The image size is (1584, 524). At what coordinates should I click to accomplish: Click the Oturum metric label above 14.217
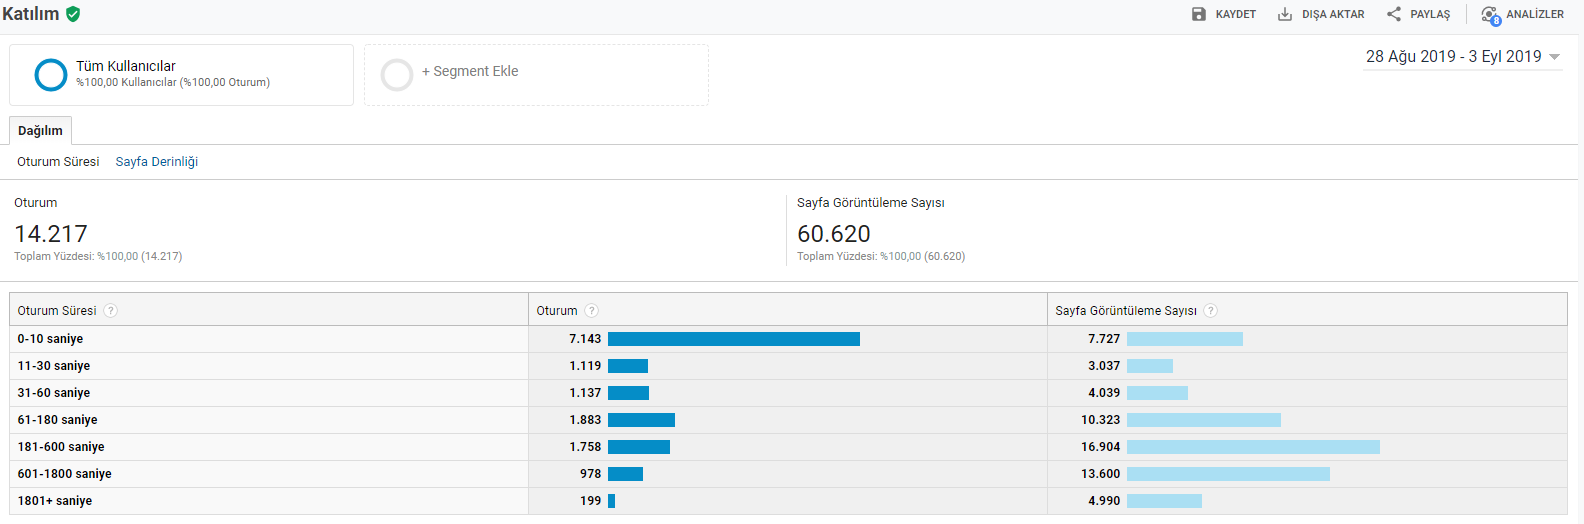(x=36, y=203)
